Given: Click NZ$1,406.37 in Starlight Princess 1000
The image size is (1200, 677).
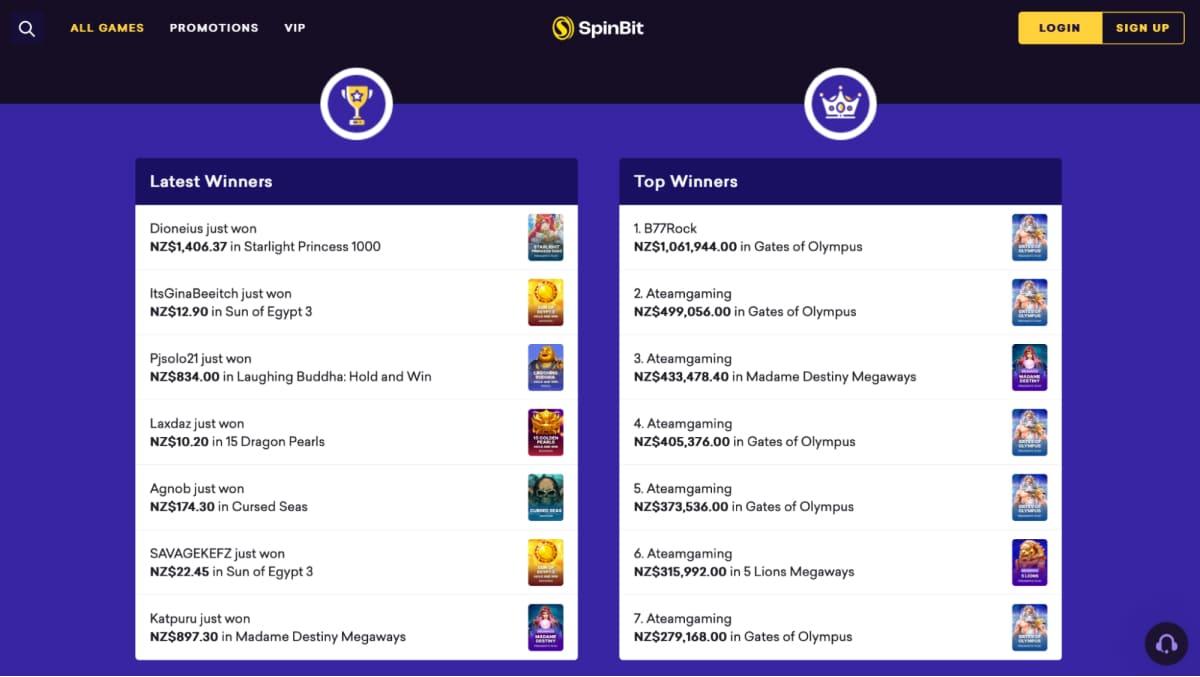Looking at the screenshot, I should 265,246.
